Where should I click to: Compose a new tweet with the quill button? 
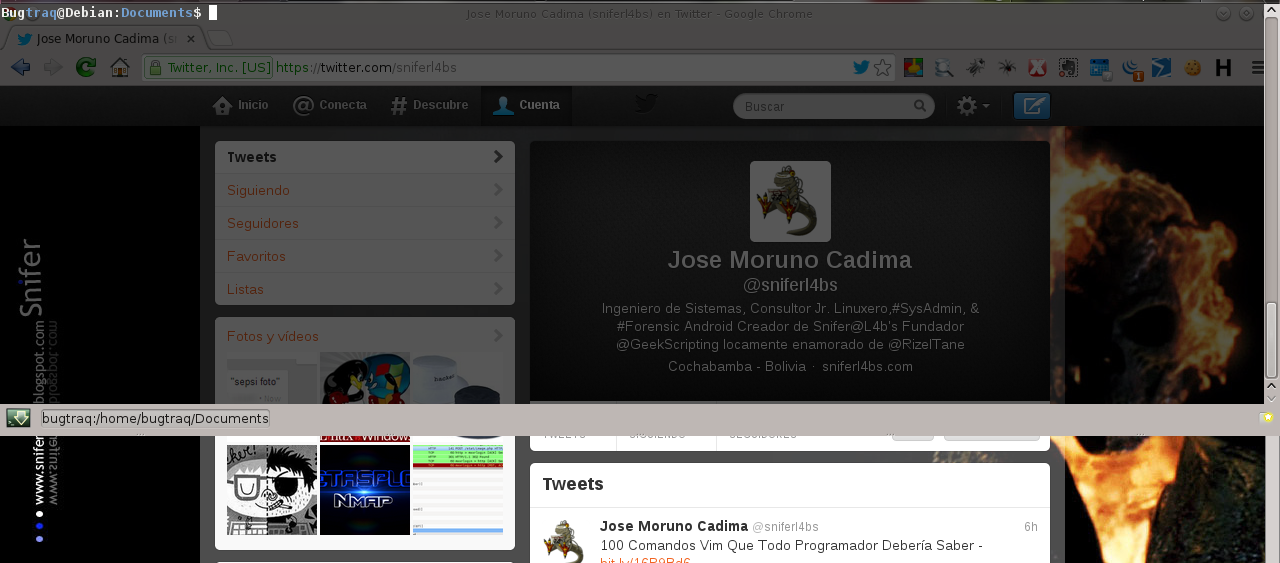click(1032, 106)
